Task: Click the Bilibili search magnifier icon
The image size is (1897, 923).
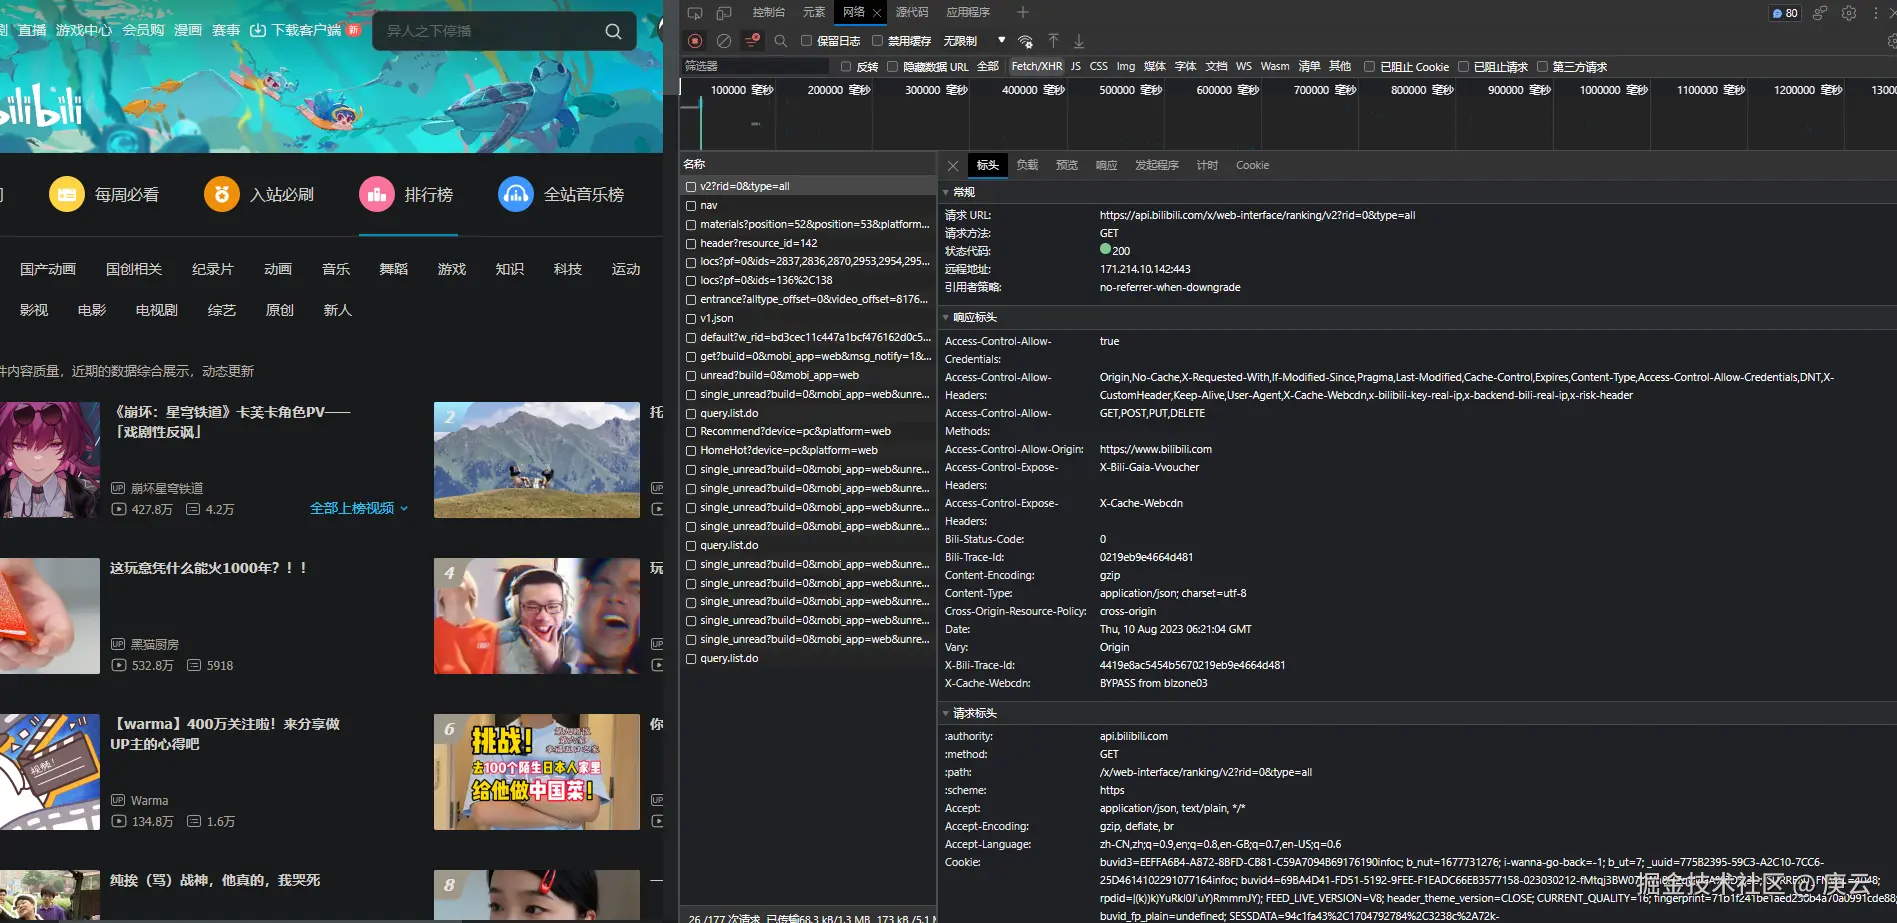Action: click(613, 31)
